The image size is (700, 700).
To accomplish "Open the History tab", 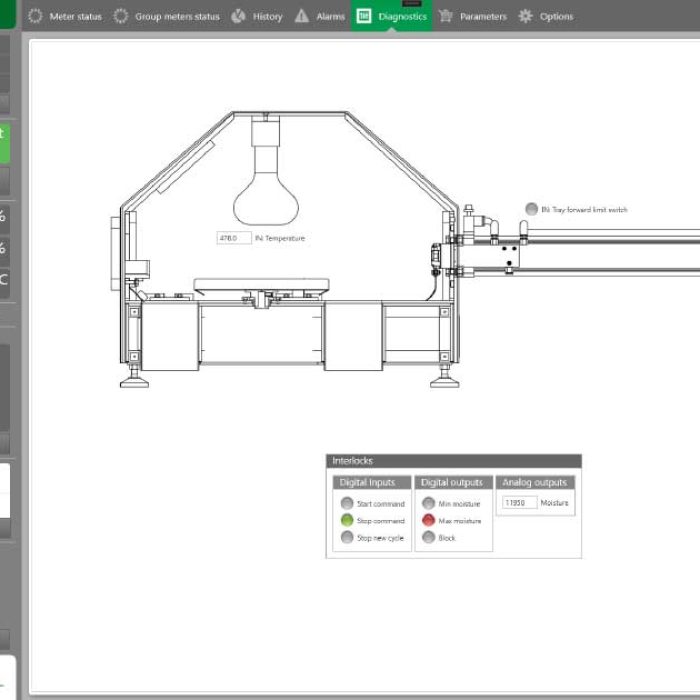I will [x=266, y=16].
